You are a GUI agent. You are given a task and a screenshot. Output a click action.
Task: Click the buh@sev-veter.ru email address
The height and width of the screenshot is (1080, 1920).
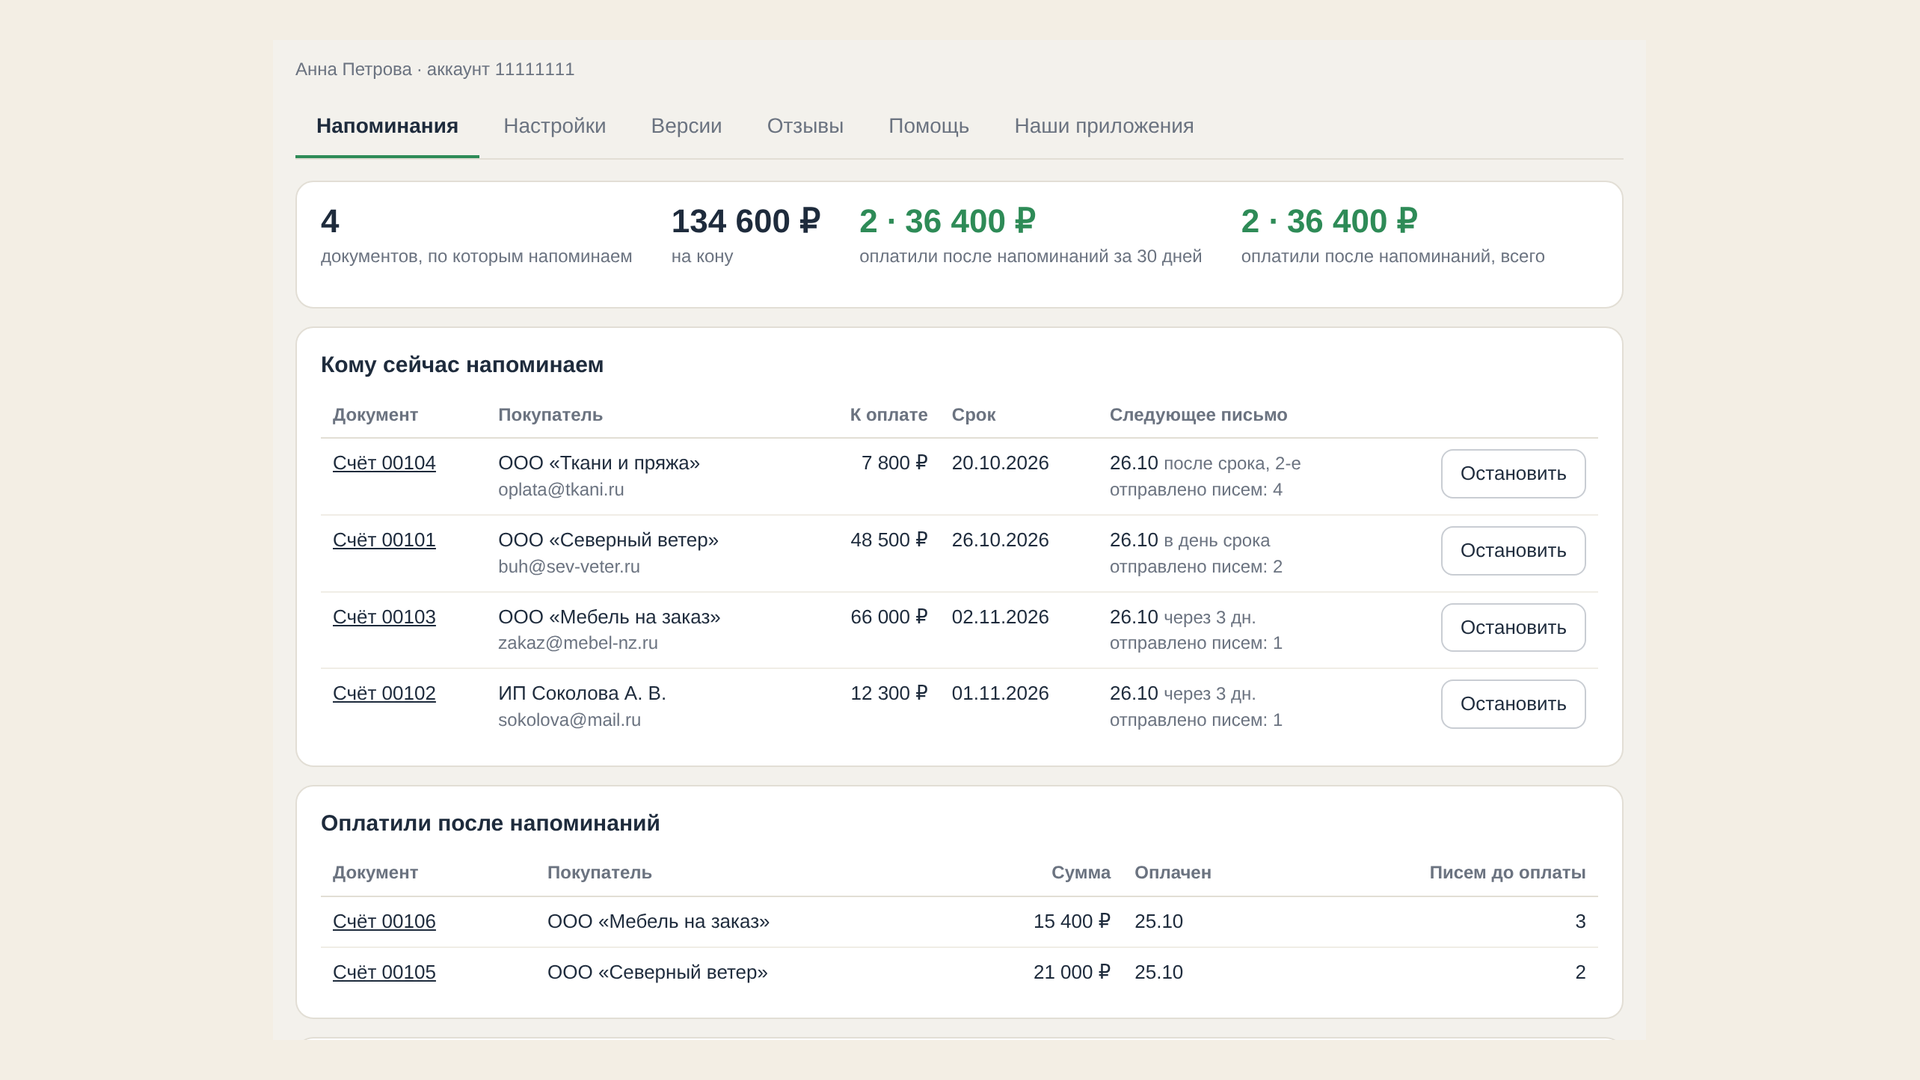(569, 567)
